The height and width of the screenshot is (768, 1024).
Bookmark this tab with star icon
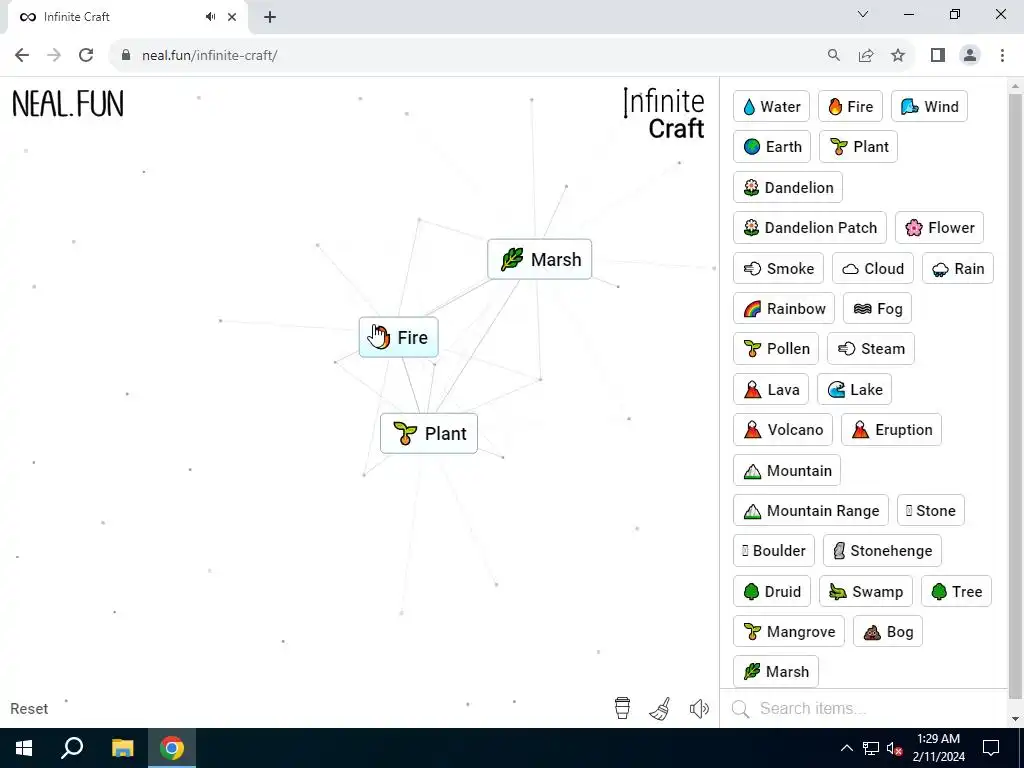point(899,56)
